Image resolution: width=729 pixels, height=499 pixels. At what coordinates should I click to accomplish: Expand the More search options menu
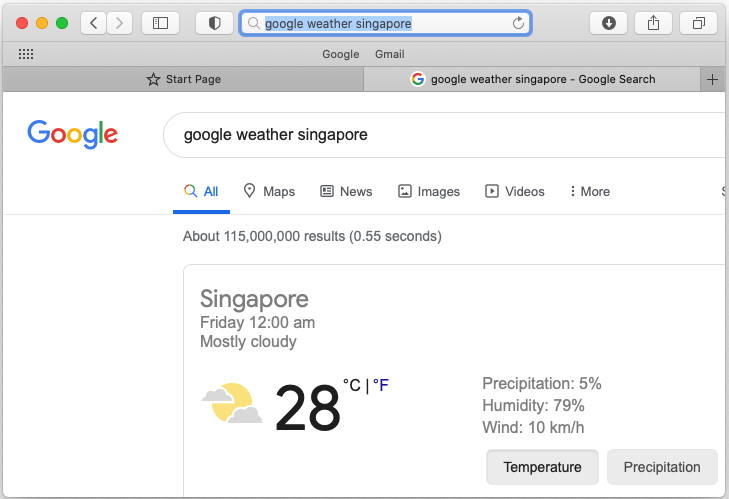[x=590, y=191]
